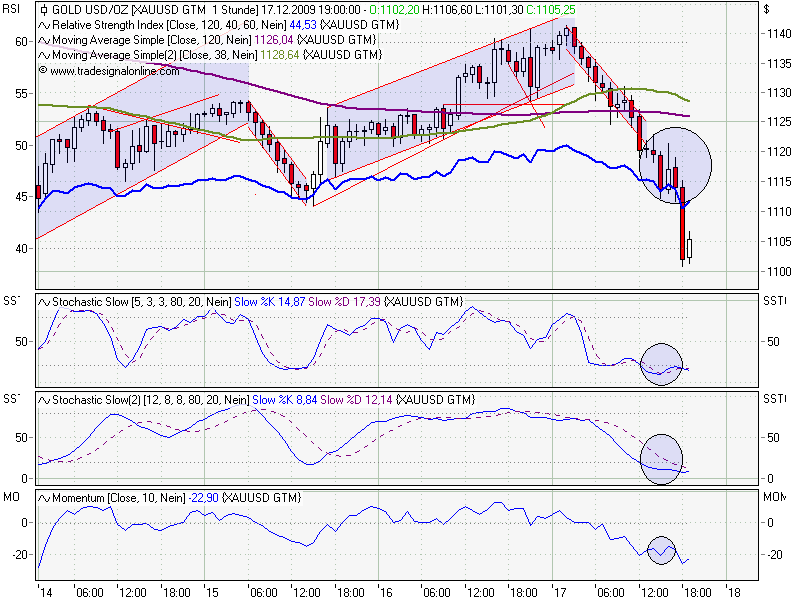Select the GOLD USD/OZ chart title
The height and width of the screenshot is (600, 800).
91,10
